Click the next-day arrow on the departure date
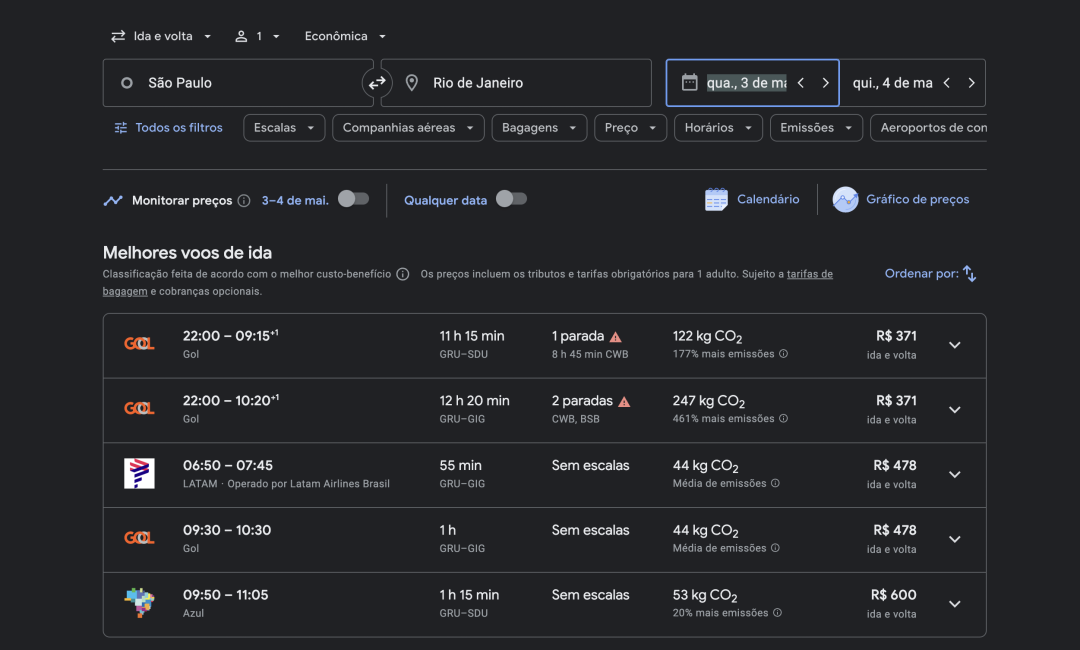 [826, 83]
